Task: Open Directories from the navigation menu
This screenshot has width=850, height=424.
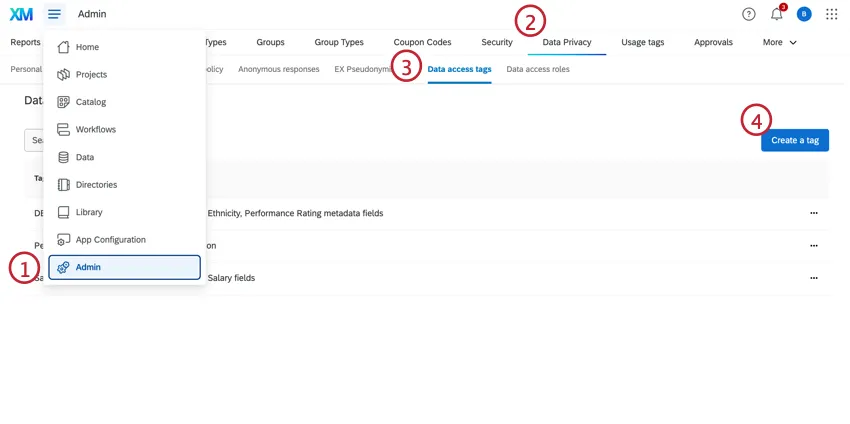Action: tap(96, 185)
